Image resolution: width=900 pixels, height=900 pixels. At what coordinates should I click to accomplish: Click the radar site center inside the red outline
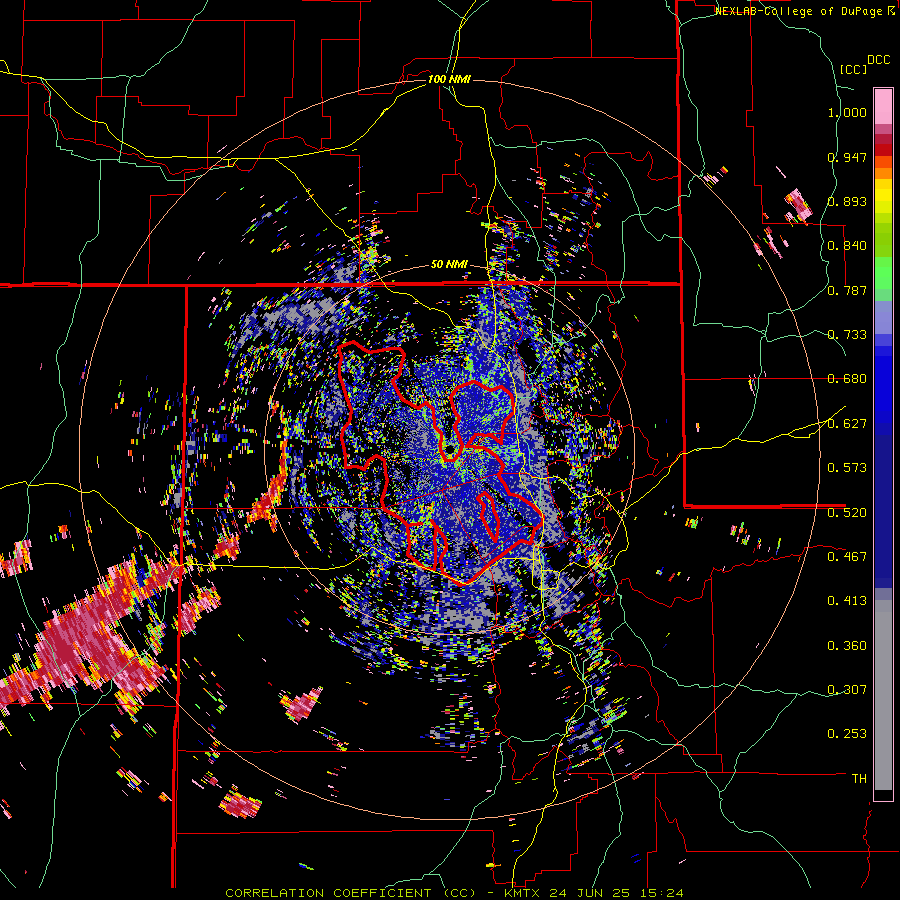point(450,449)
